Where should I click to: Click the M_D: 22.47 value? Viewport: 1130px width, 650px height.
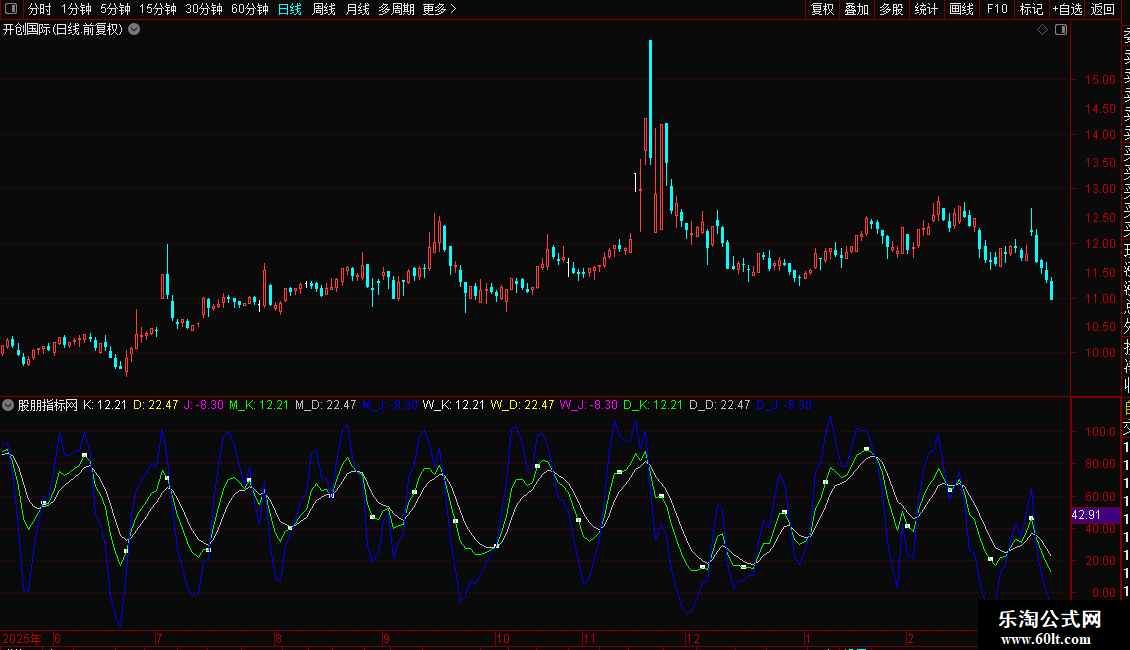(326, 405)
